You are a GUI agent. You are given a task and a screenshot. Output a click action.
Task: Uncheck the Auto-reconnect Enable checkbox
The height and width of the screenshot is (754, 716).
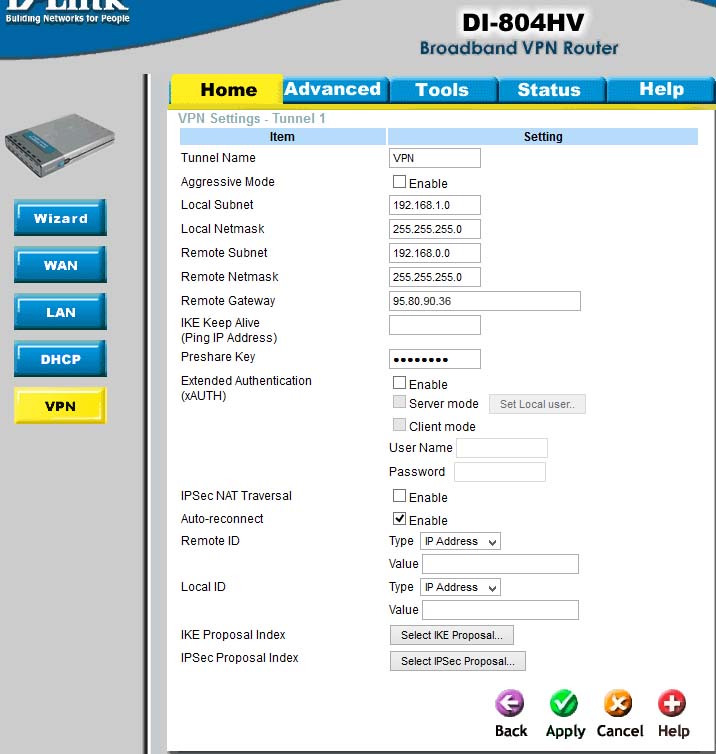tap(399, 519)
